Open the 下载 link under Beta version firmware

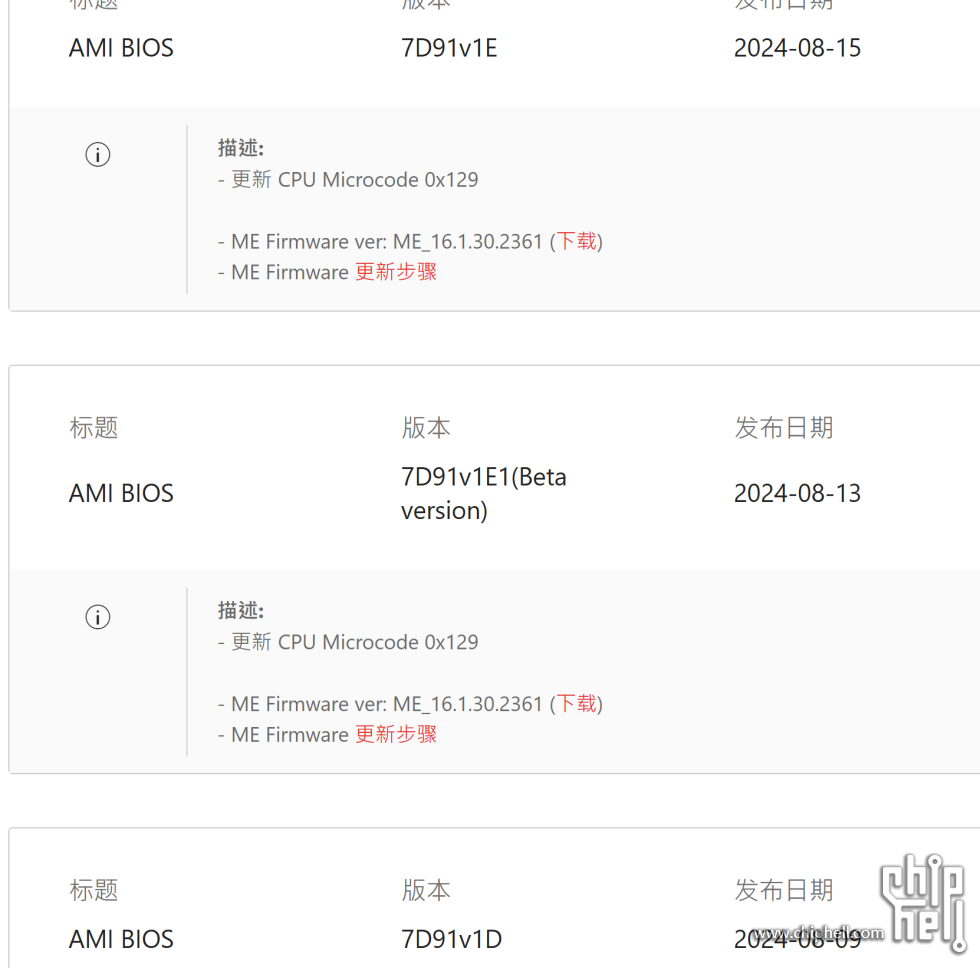tap(576, 704)
